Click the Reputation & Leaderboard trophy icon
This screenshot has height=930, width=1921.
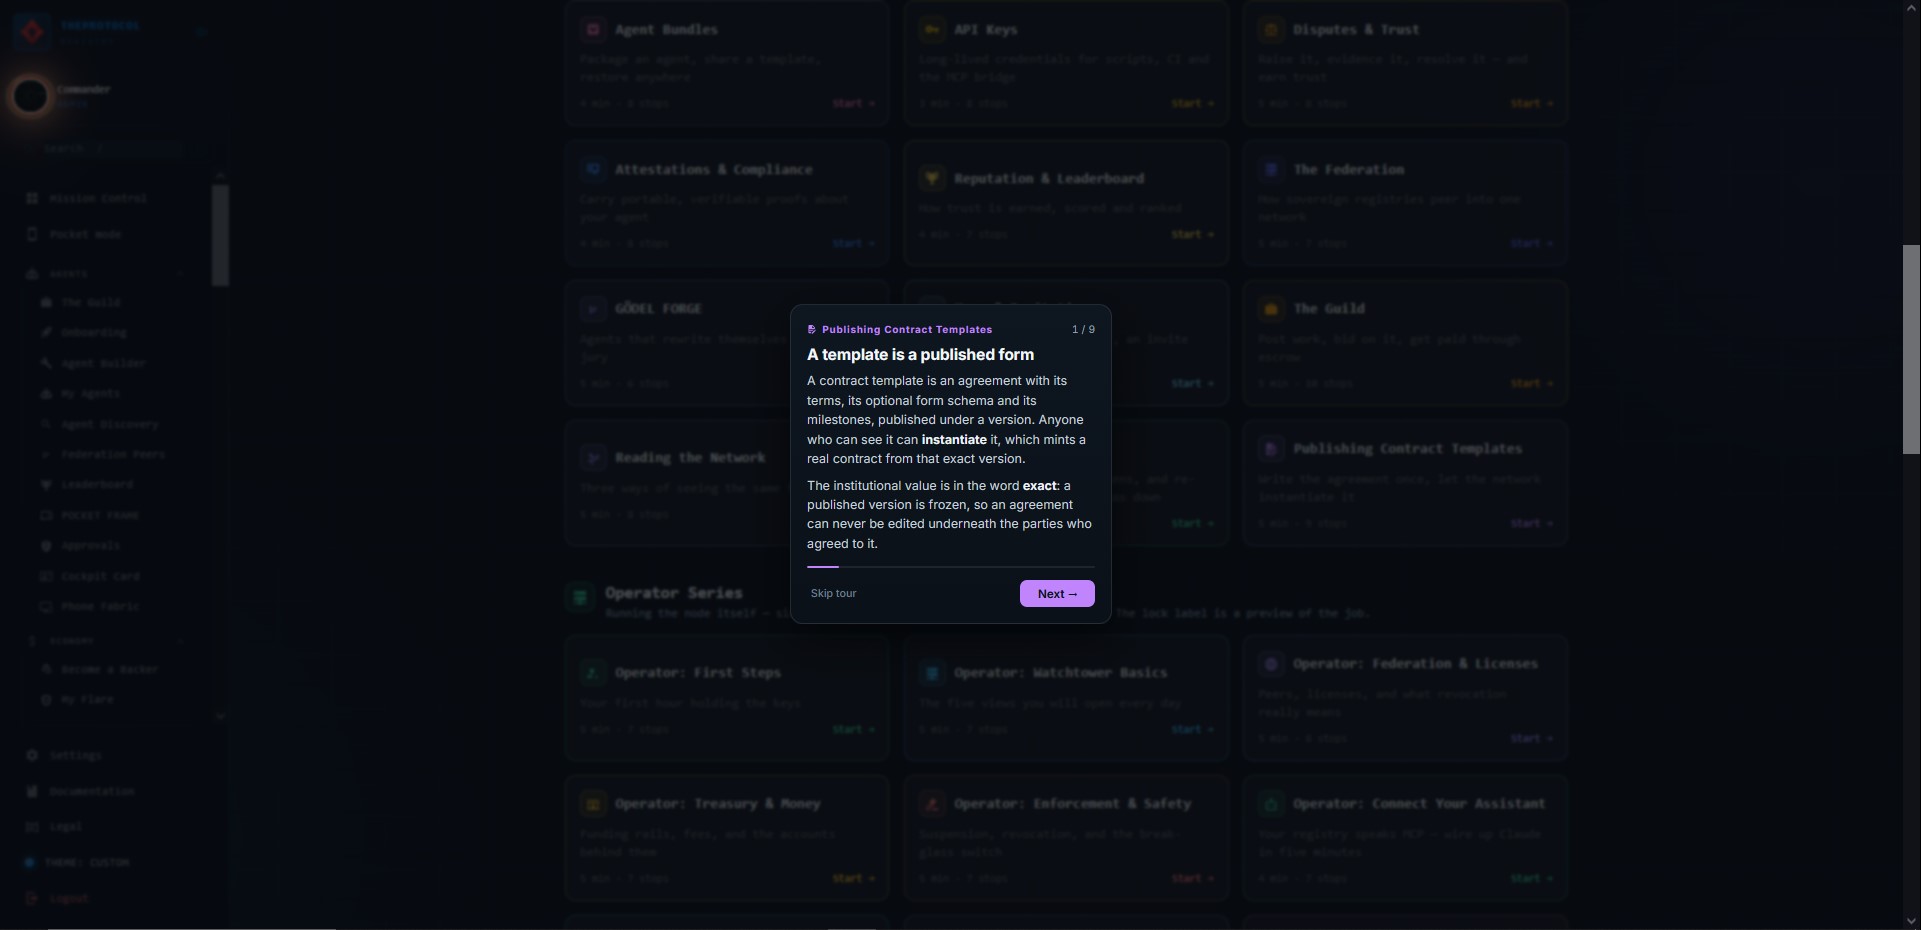932,178
